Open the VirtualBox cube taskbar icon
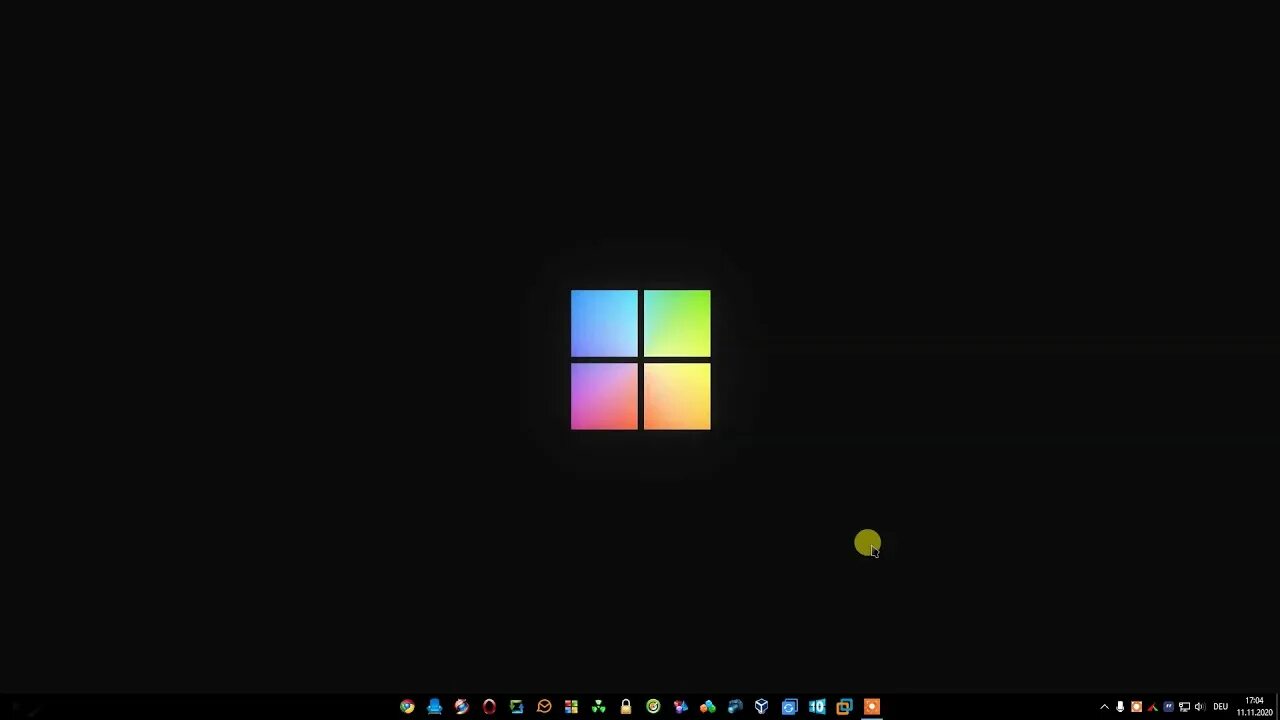 pos(762,706)
